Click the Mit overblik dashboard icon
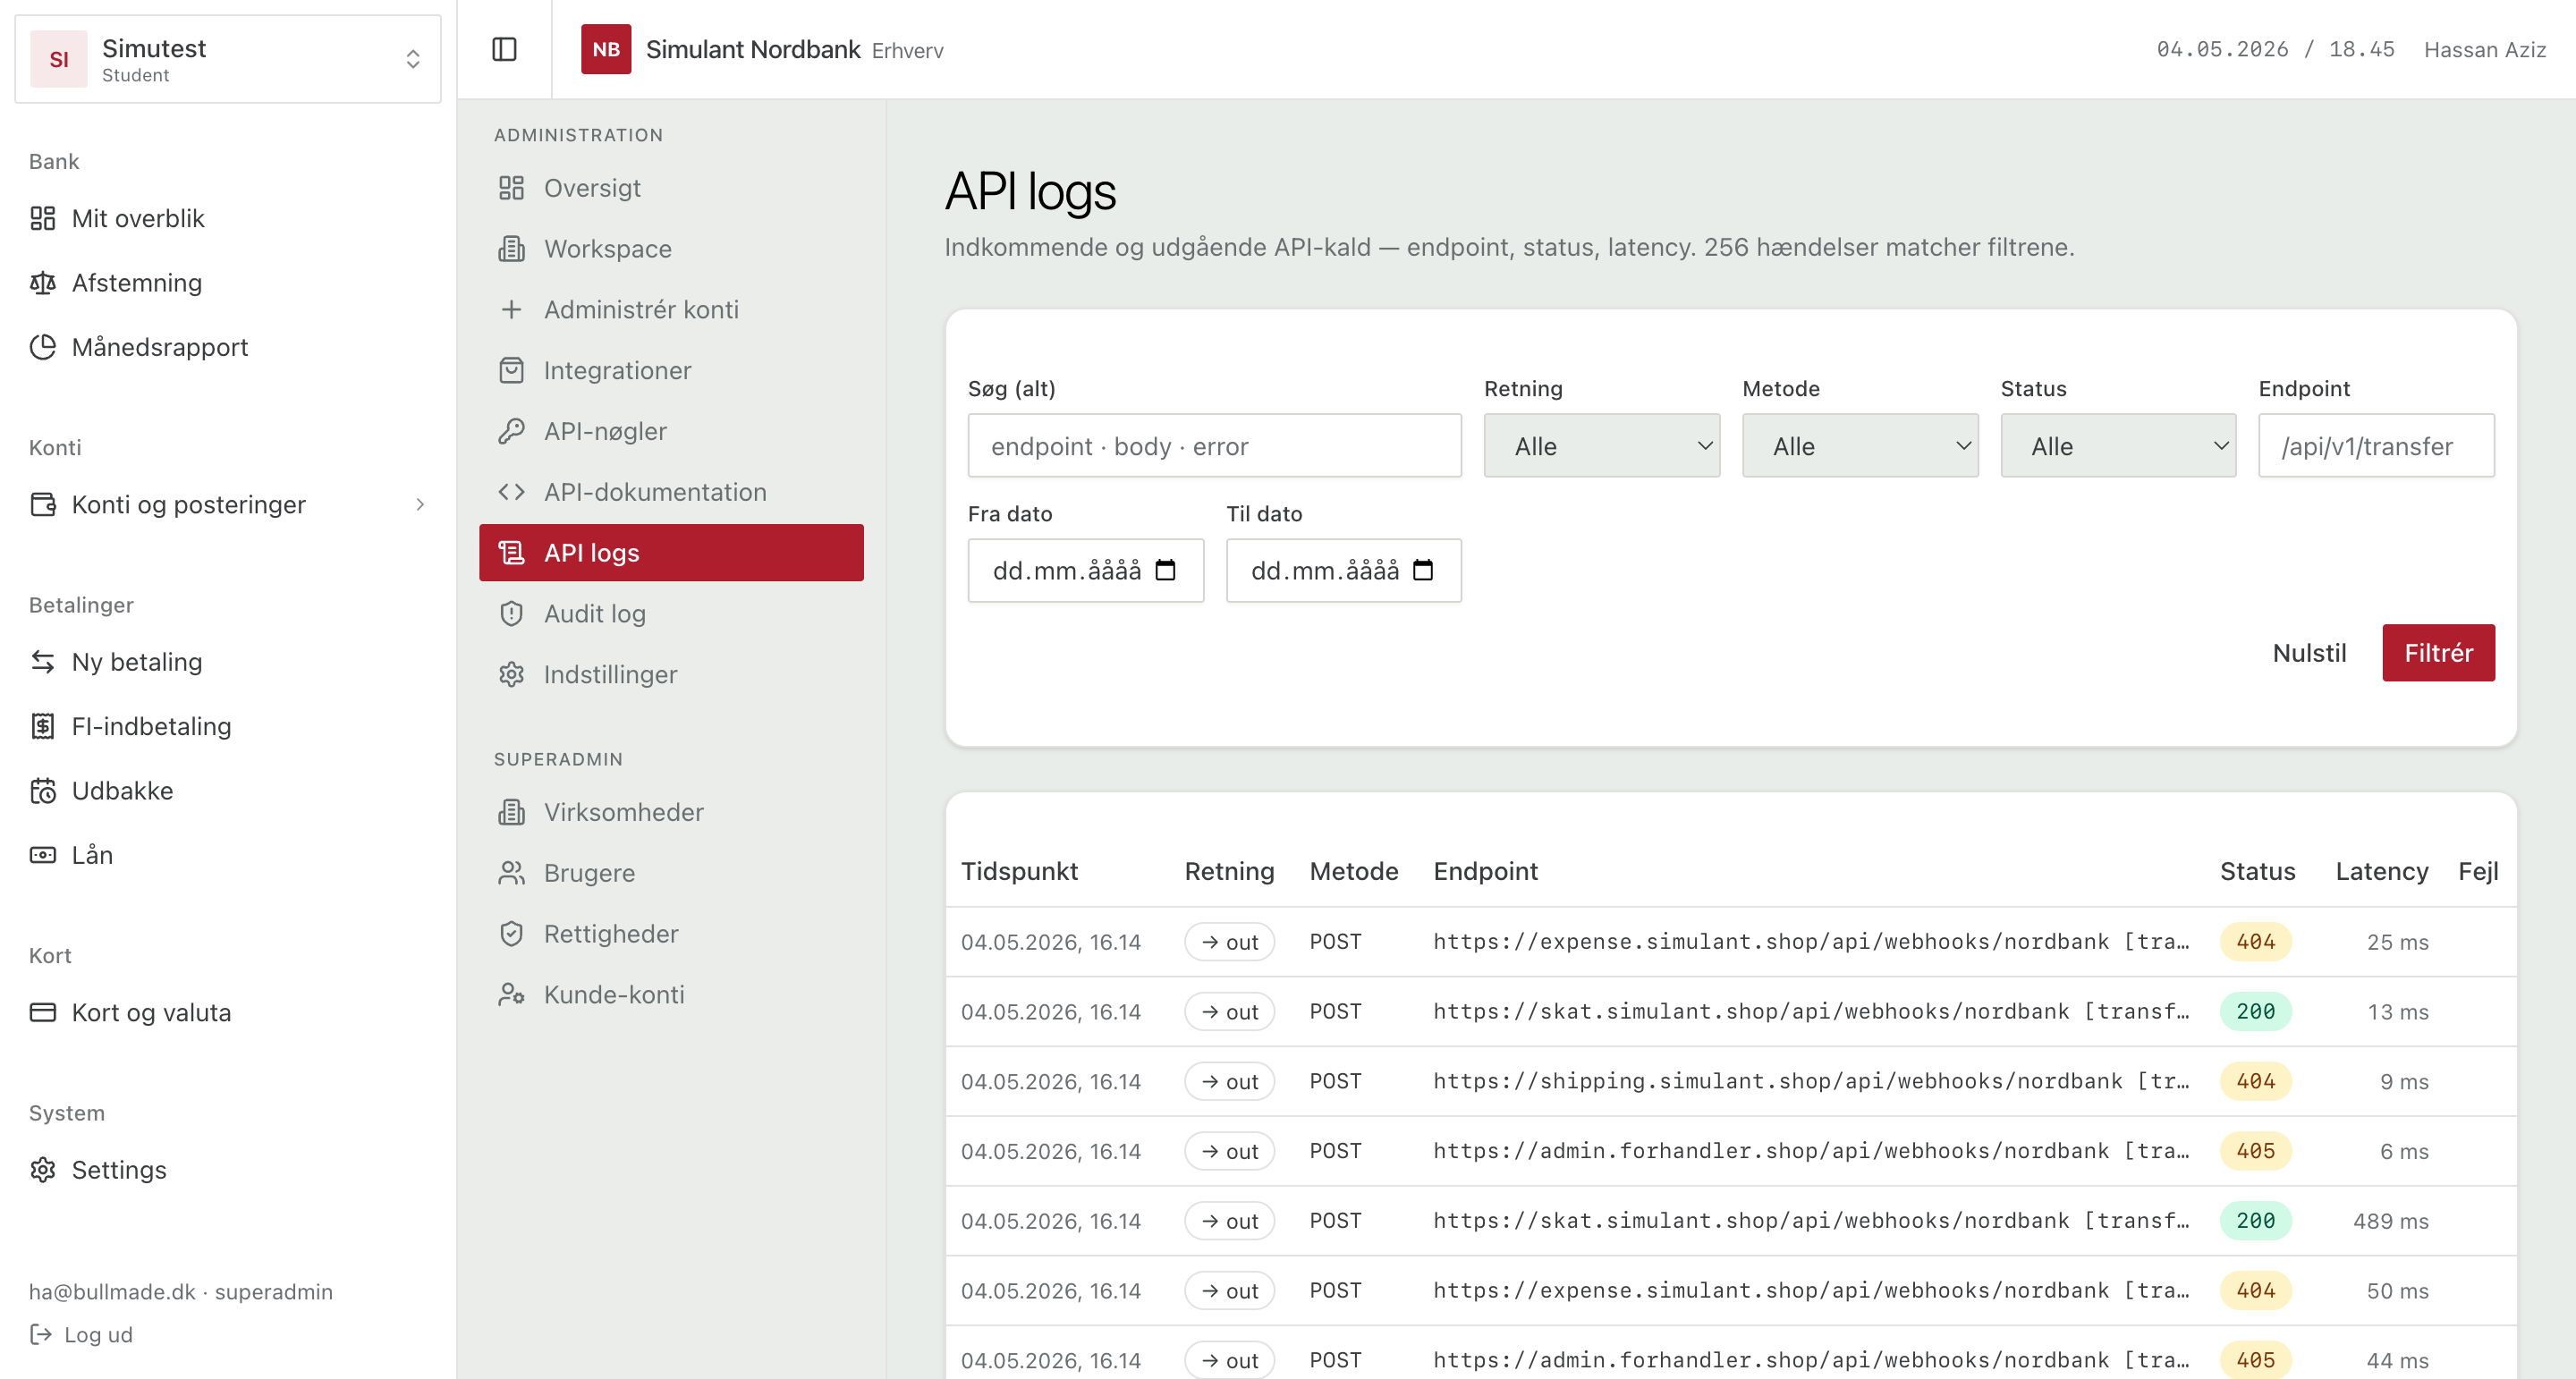Viewport: 2576px width, 1379px height. pos(42,218)
